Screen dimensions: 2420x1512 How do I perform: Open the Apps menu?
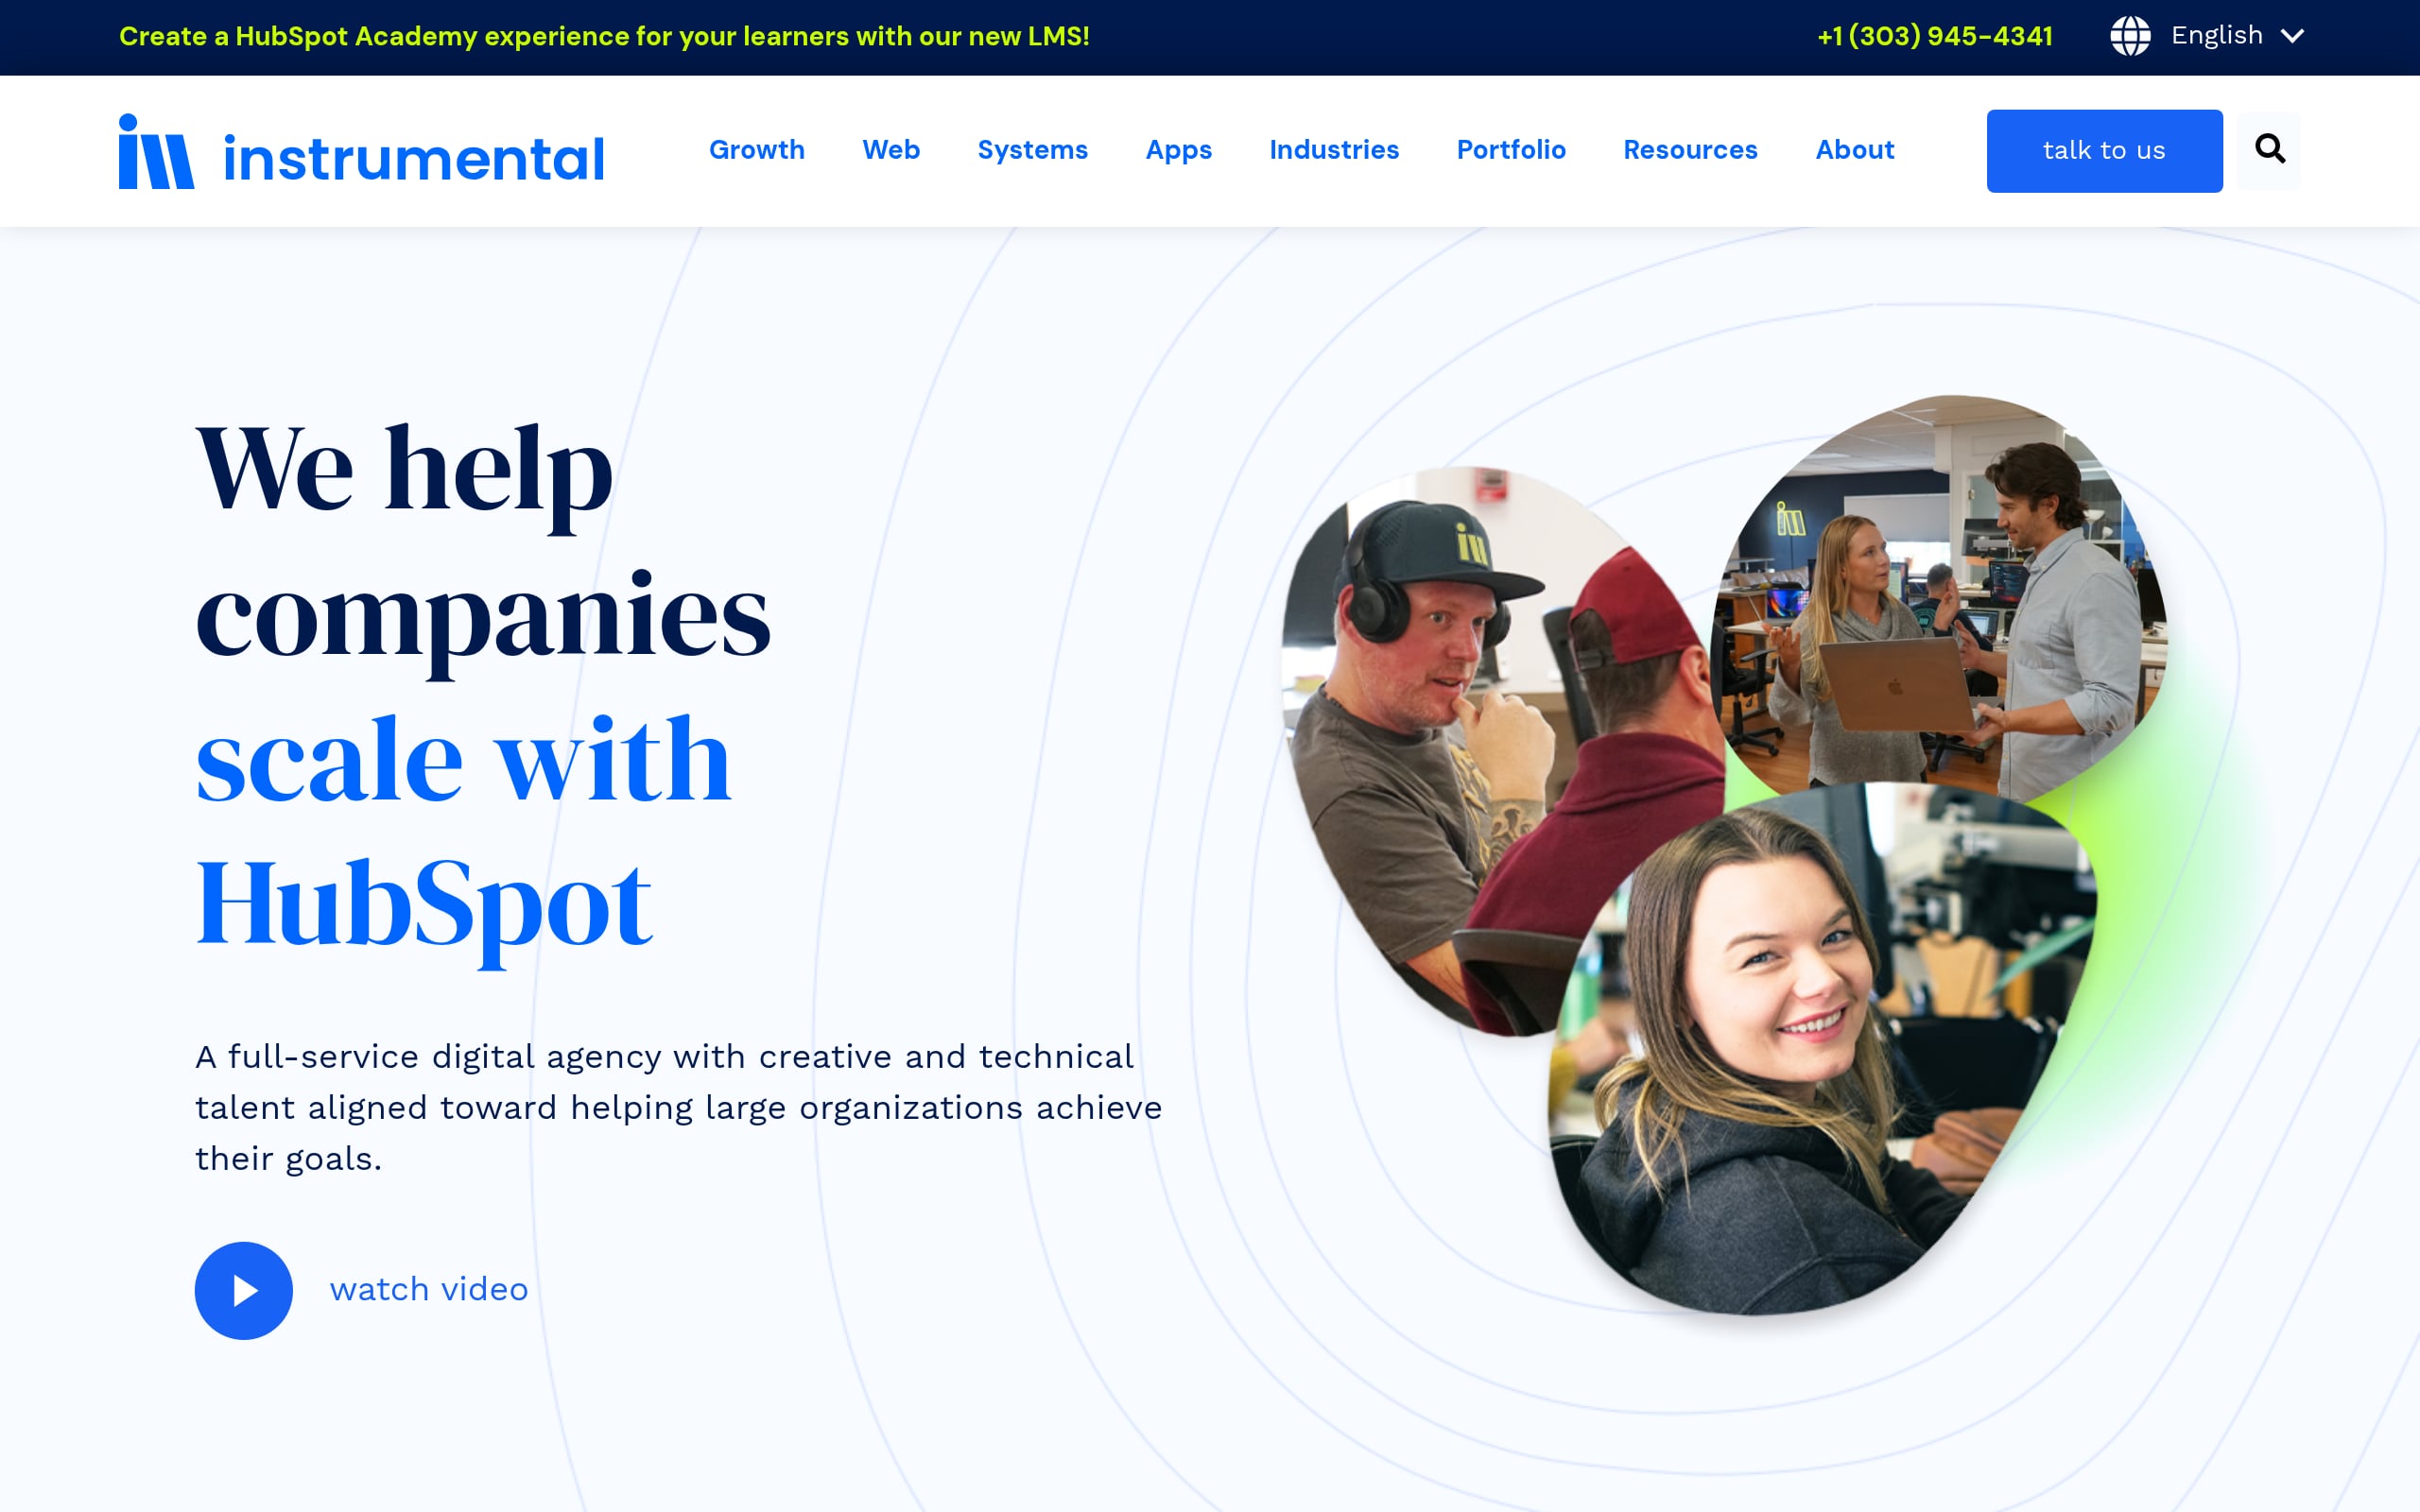[1178, 150]
